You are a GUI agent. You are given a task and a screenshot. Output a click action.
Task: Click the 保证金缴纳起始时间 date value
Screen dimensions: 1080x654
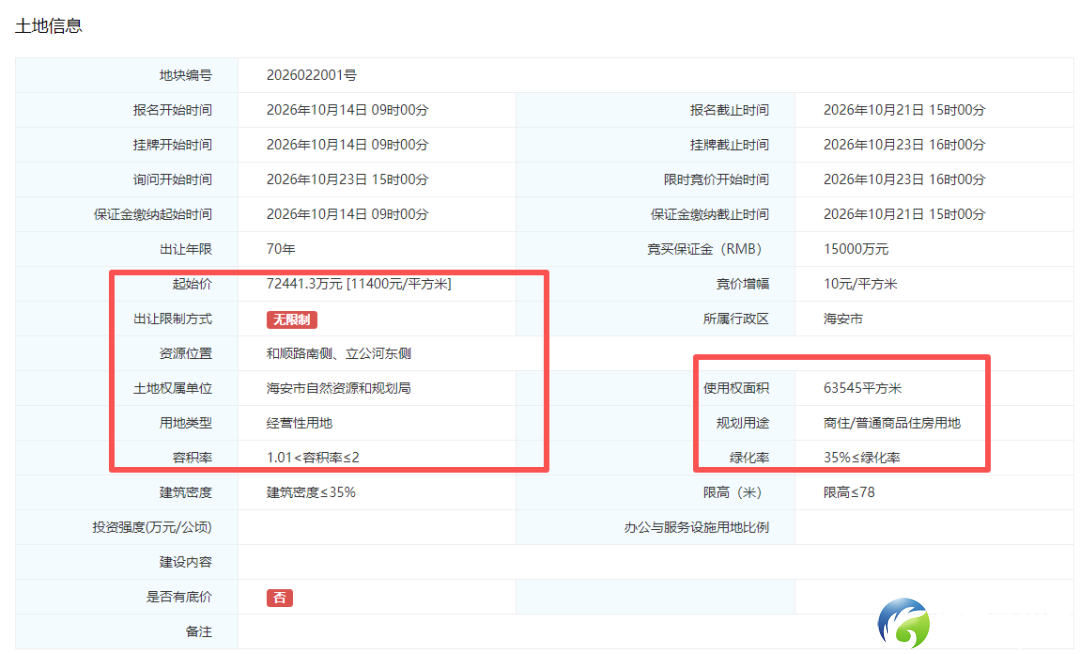coord(347,215)
